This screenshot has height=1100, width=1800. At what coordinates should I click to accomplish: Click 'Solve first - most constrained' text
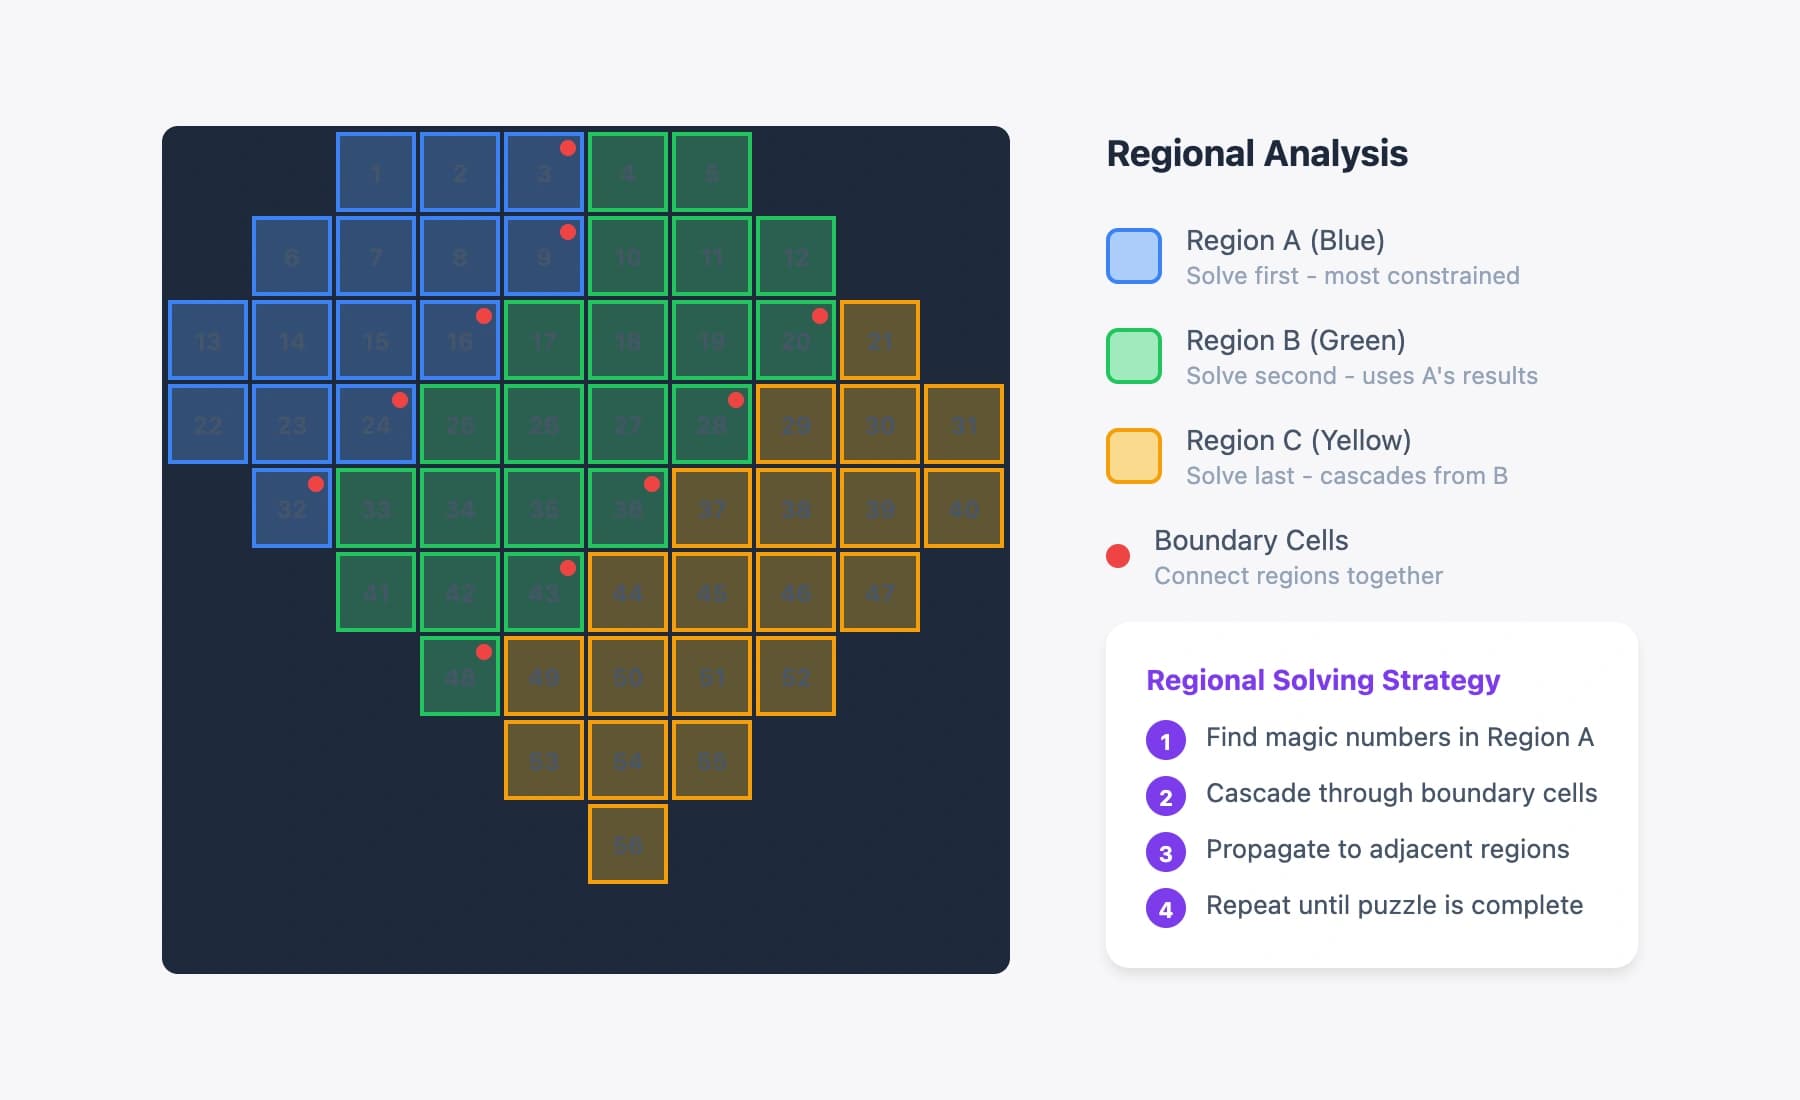point(1352,276)
